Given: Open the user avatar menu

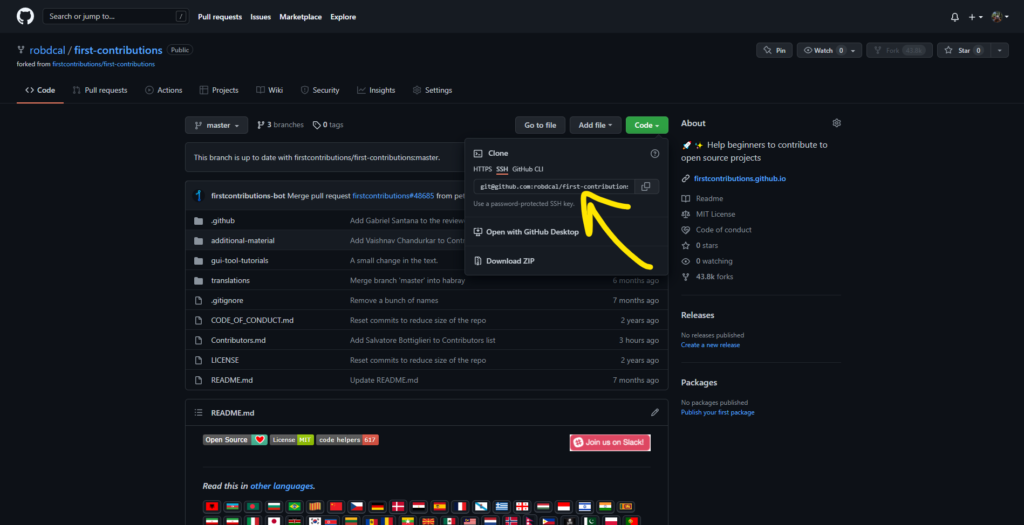Looking at the screenshot, I should point(1000,17).
